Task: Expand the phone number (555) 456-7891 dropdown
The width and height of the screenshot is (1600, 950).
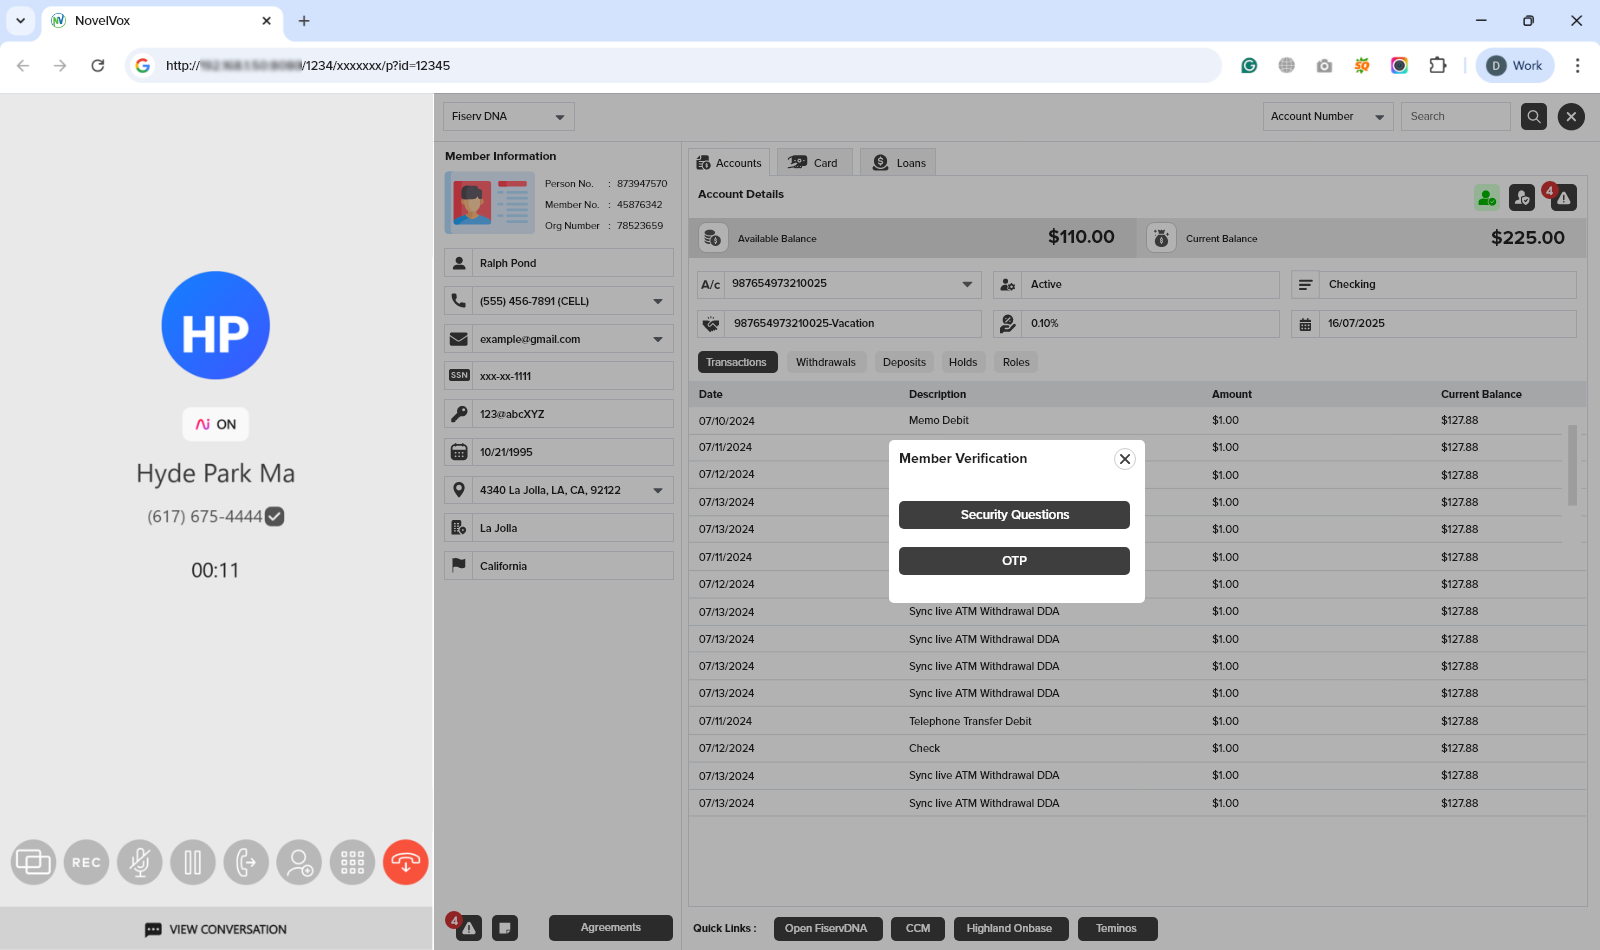Action: 658,301
